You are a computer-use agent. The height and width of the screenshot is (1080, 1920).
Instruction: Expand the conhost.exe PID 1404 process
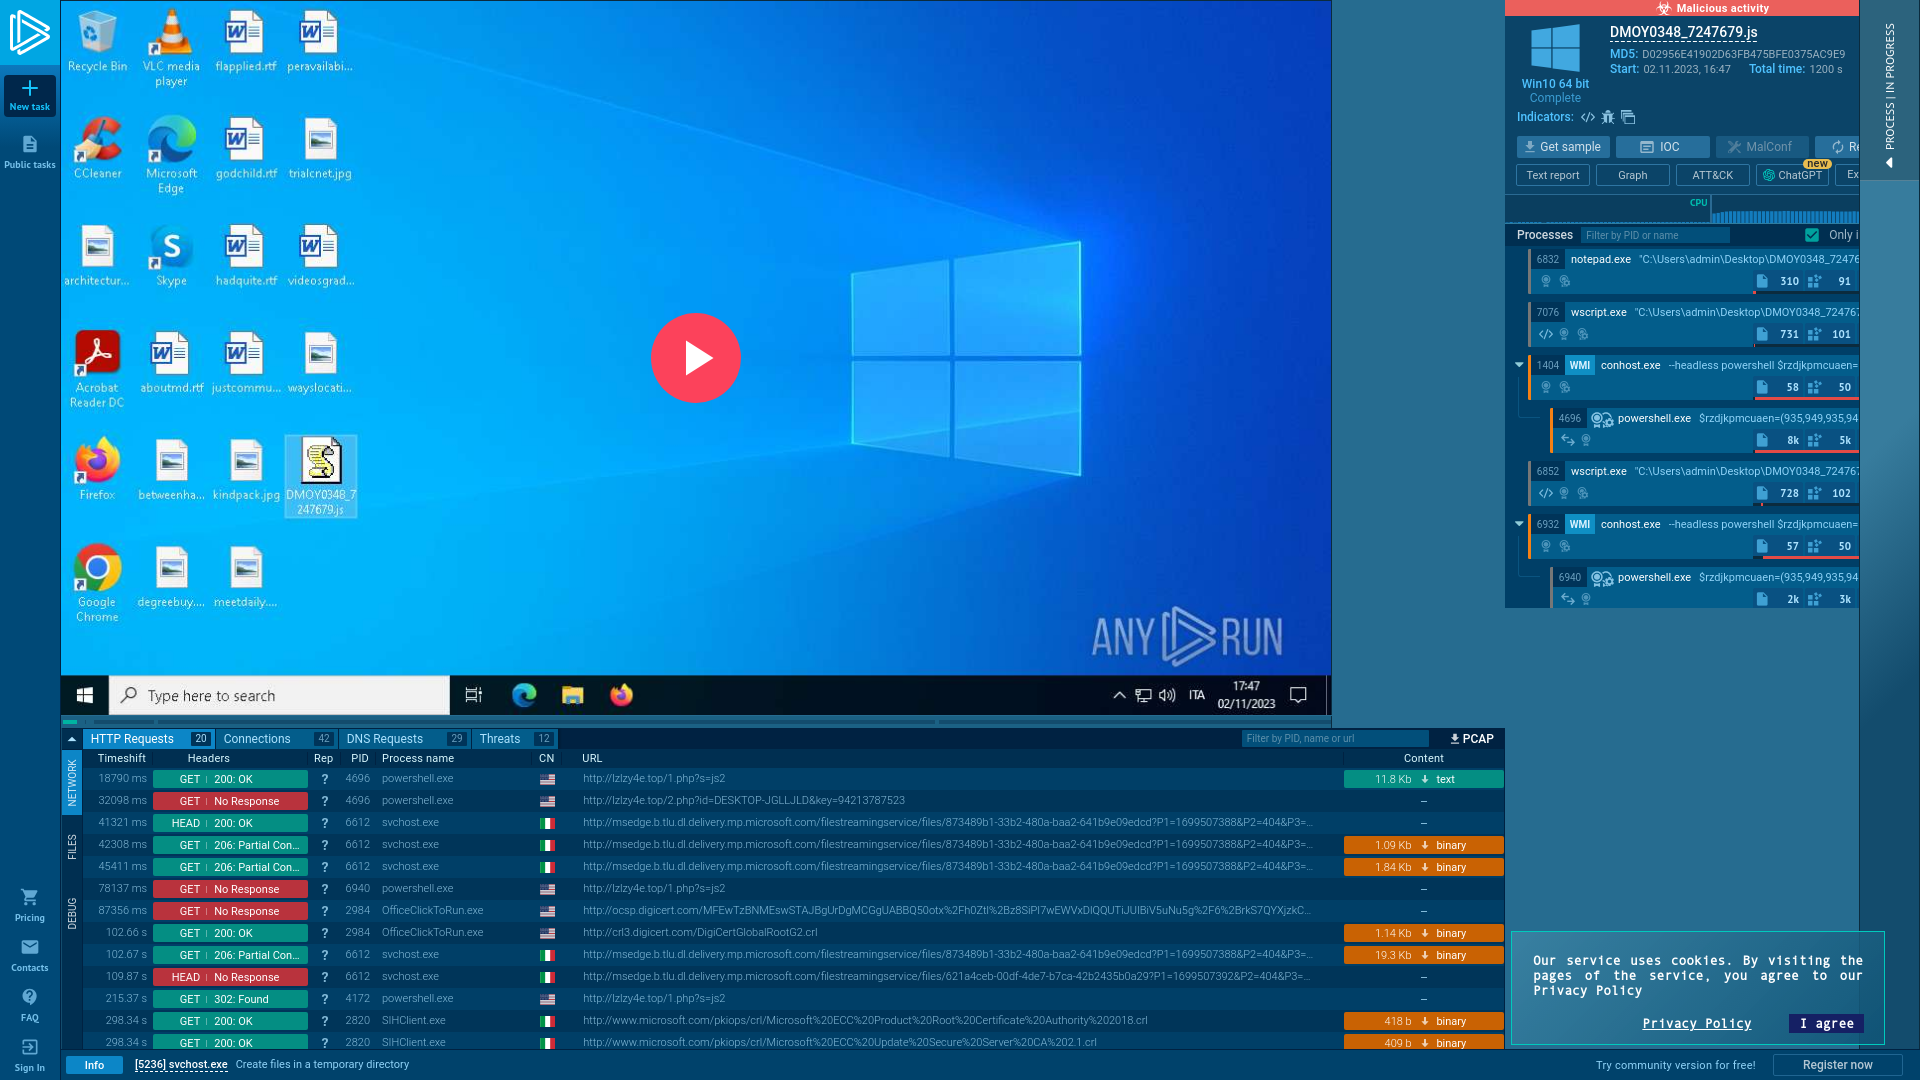tap(1519, 365)
